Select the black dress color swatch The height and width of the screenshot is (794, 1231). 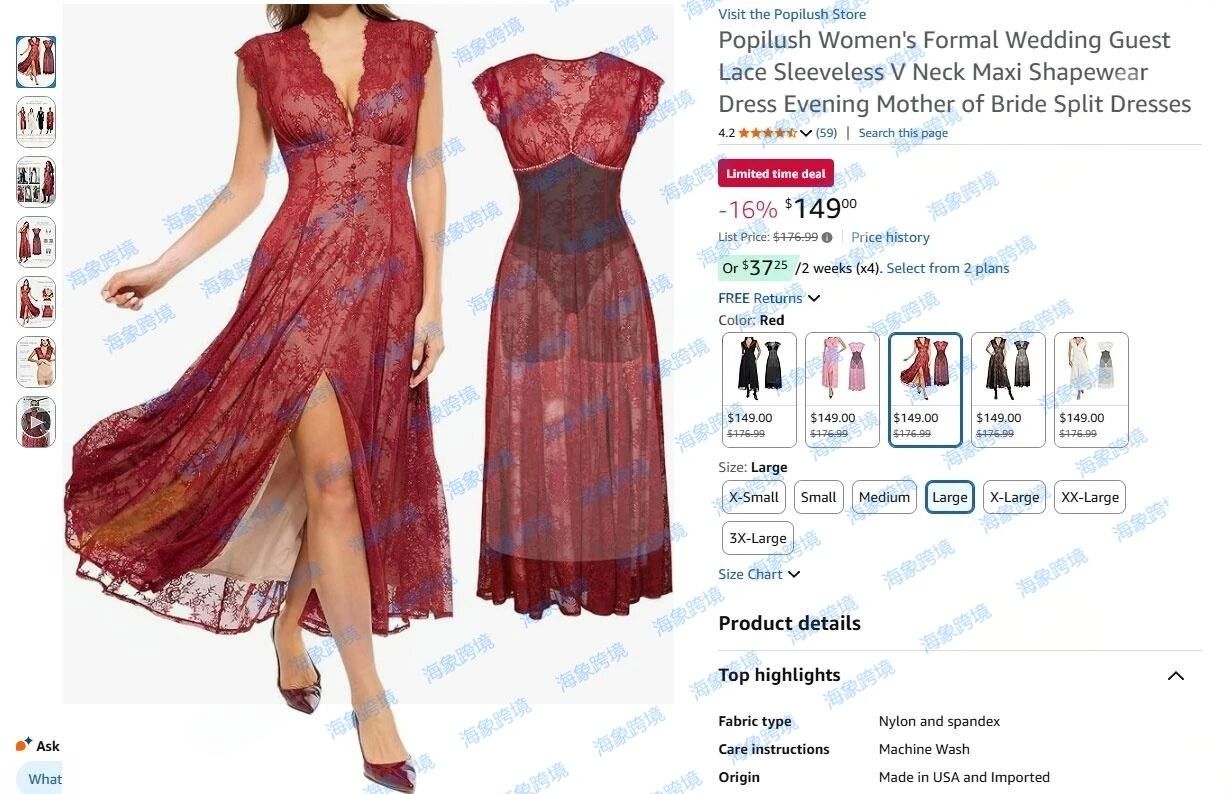759,389
